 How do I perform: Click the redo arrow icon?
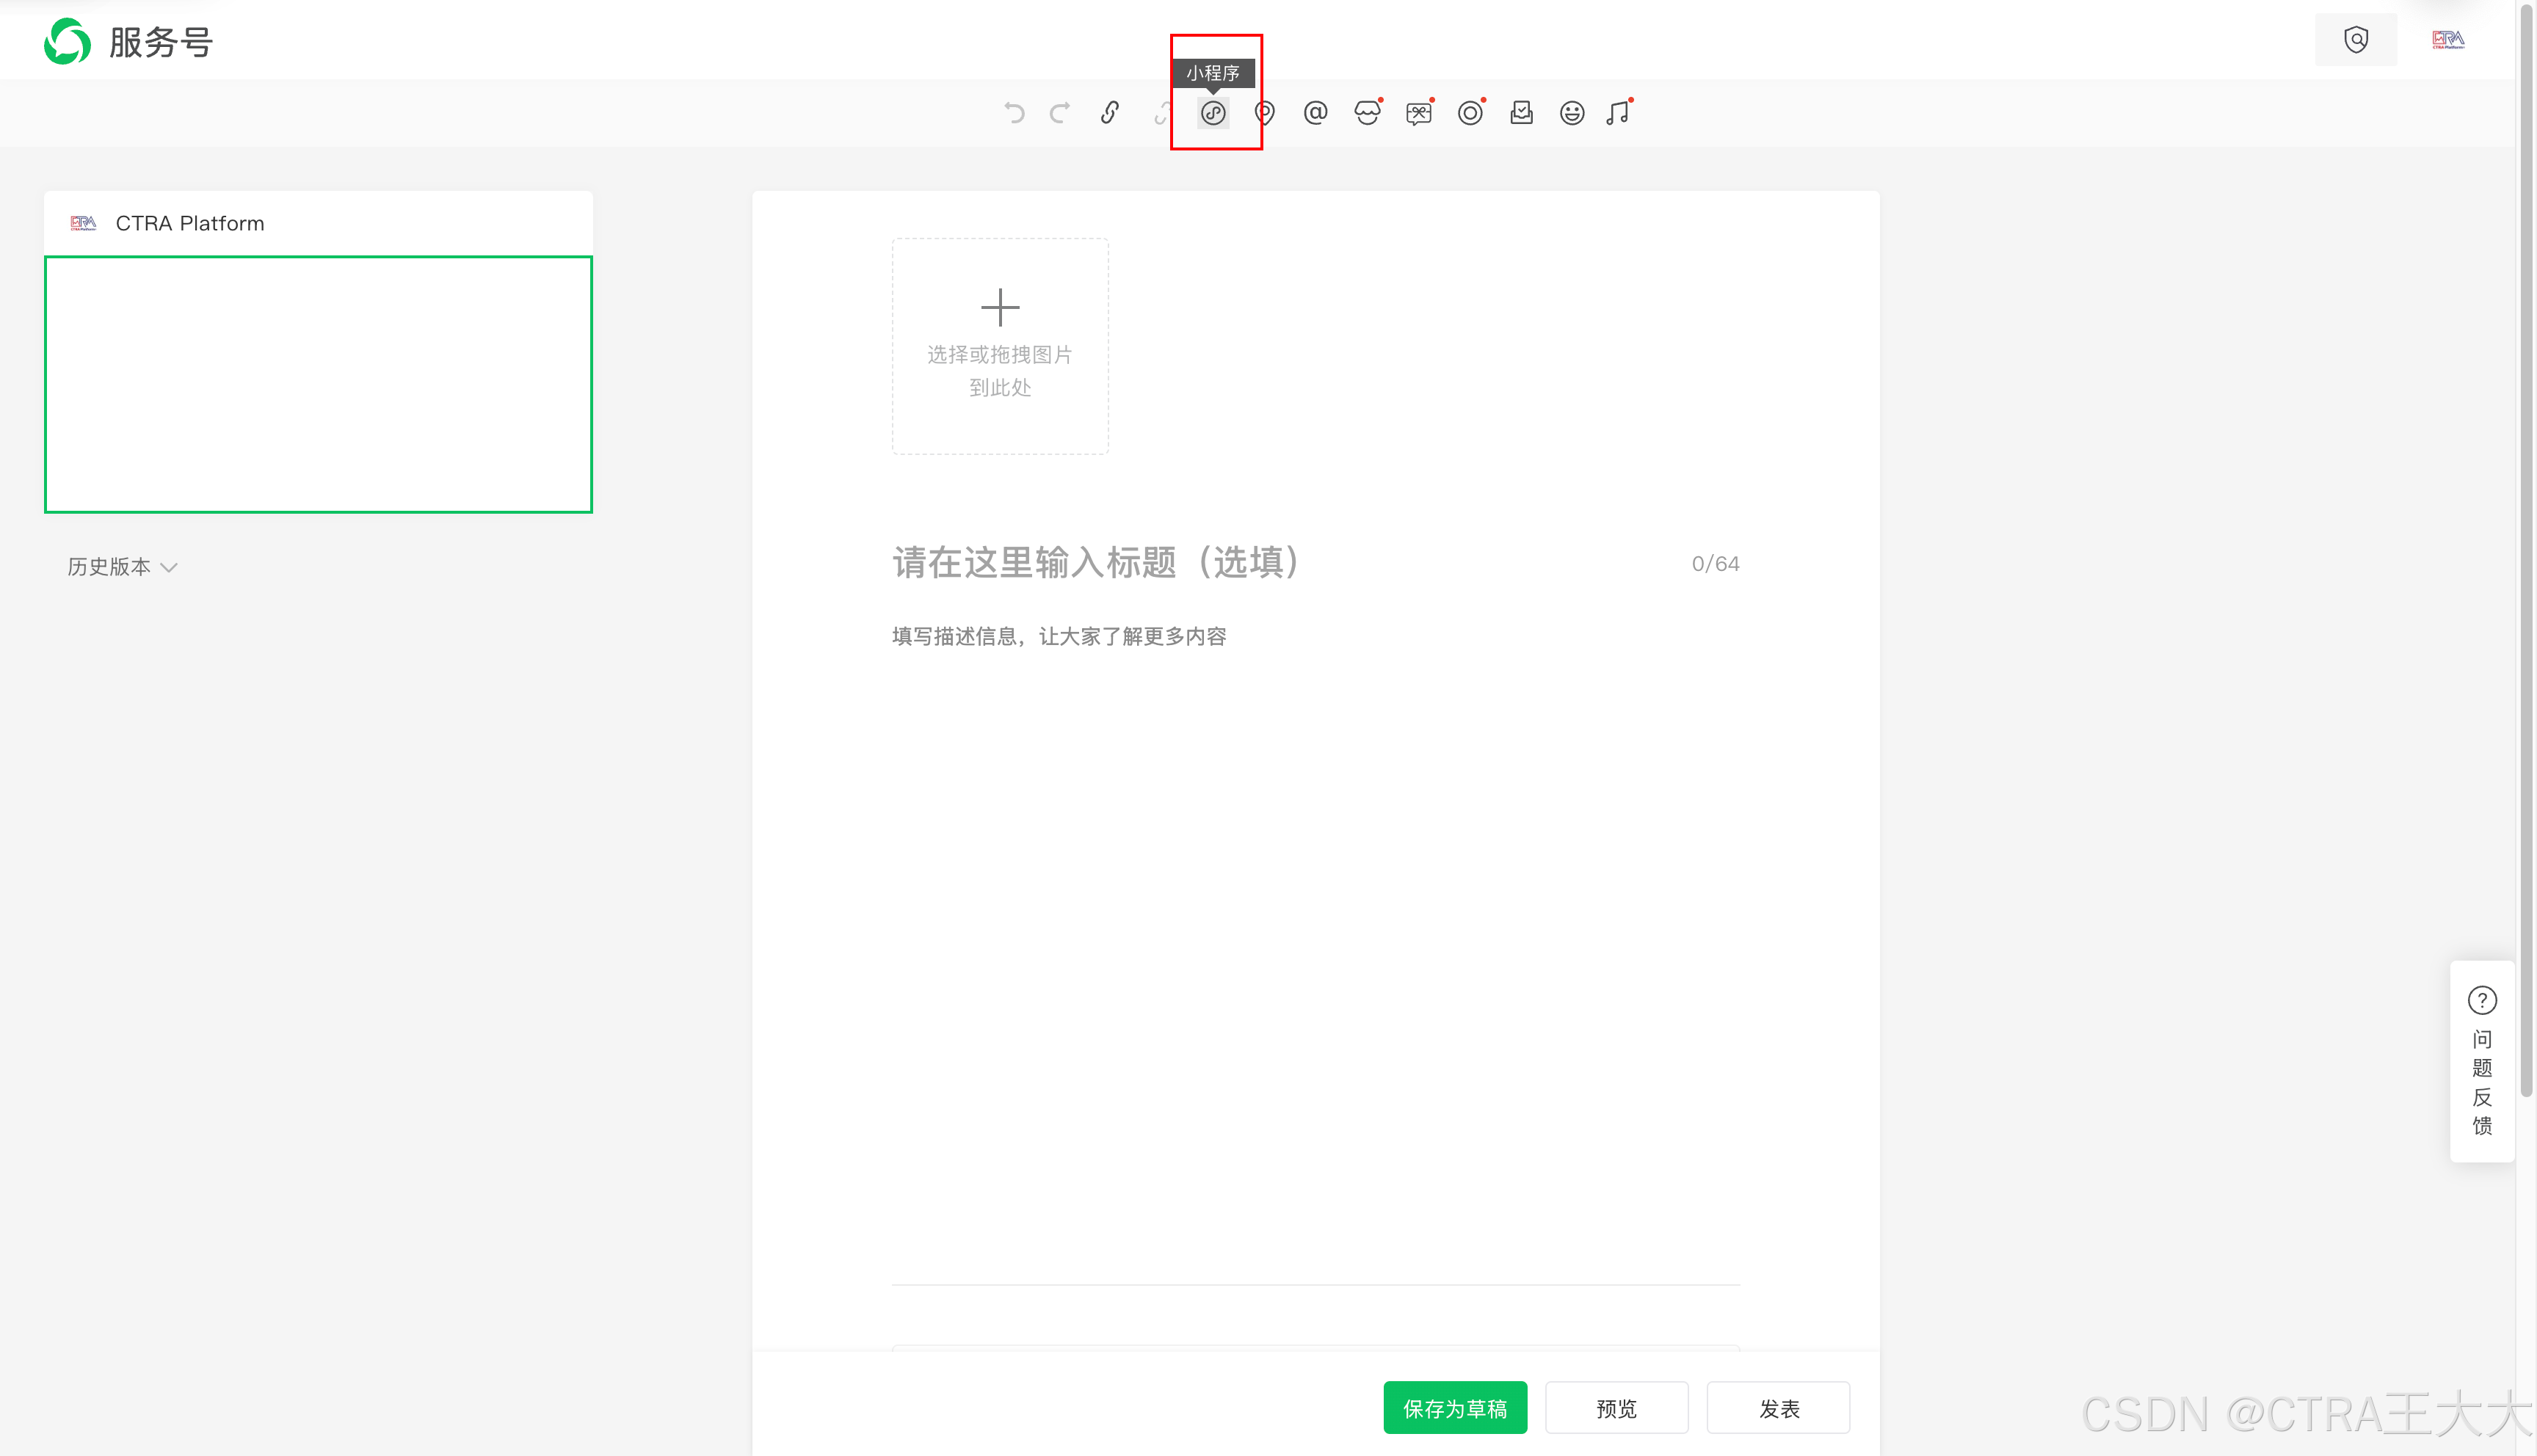[x=1060, y=113]
